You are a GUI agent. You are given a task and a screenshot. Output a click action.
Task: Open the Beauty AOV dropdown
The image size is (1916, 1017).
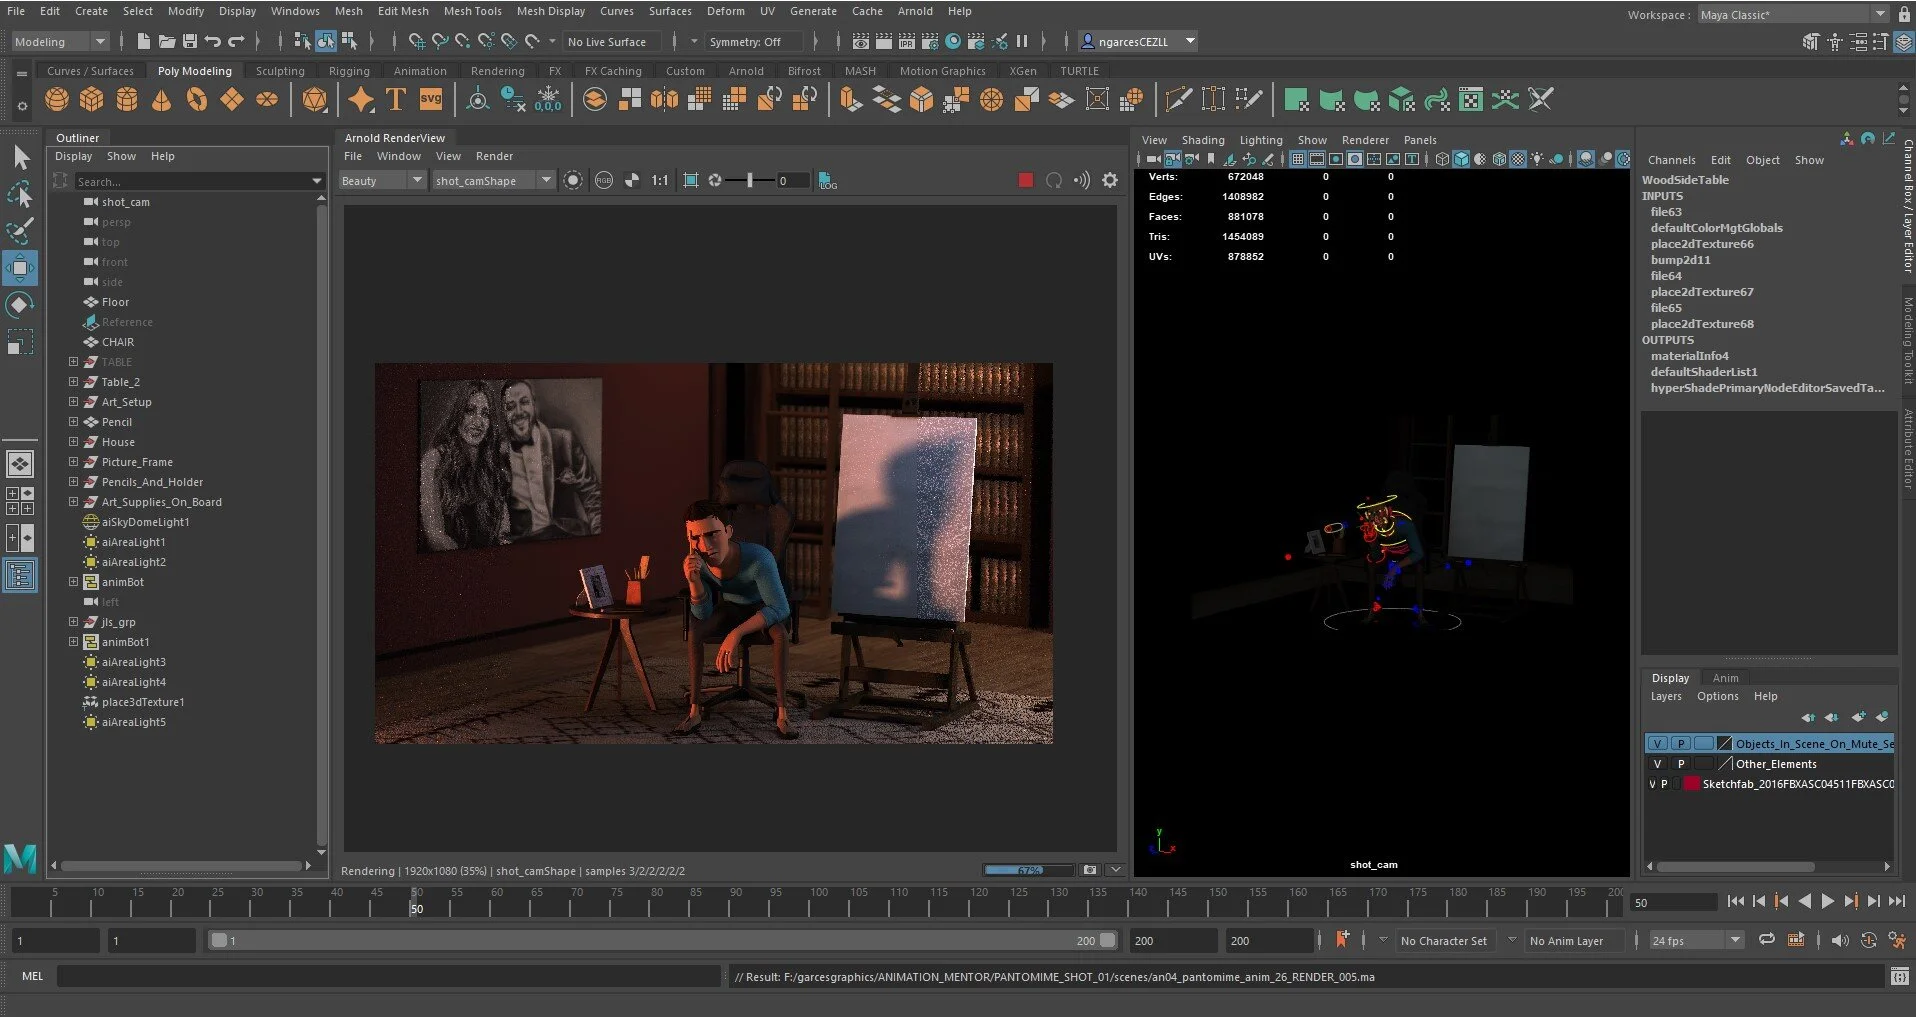pyautogui.click(x=382, y=181)
